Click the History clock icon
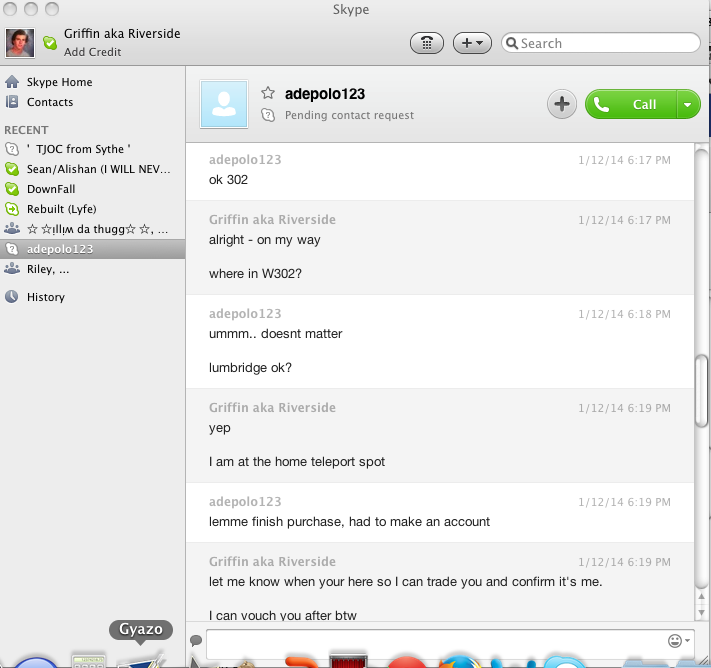Screen dimensions: 711x668 coord(12,297)
